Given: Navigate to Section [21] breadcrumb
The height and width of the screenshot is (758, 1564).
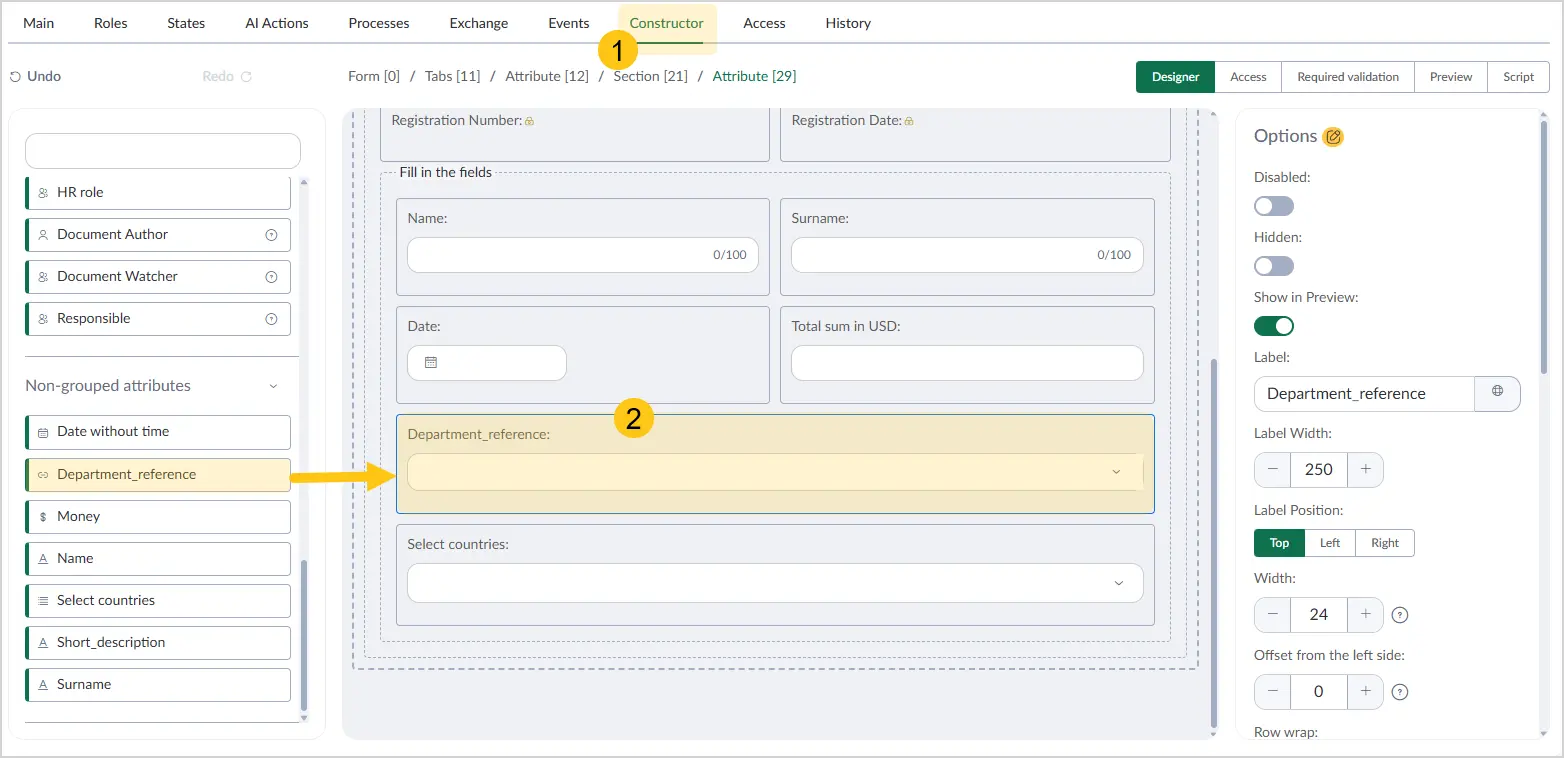Looking at the screenshot, I should [x=650, y=76].
